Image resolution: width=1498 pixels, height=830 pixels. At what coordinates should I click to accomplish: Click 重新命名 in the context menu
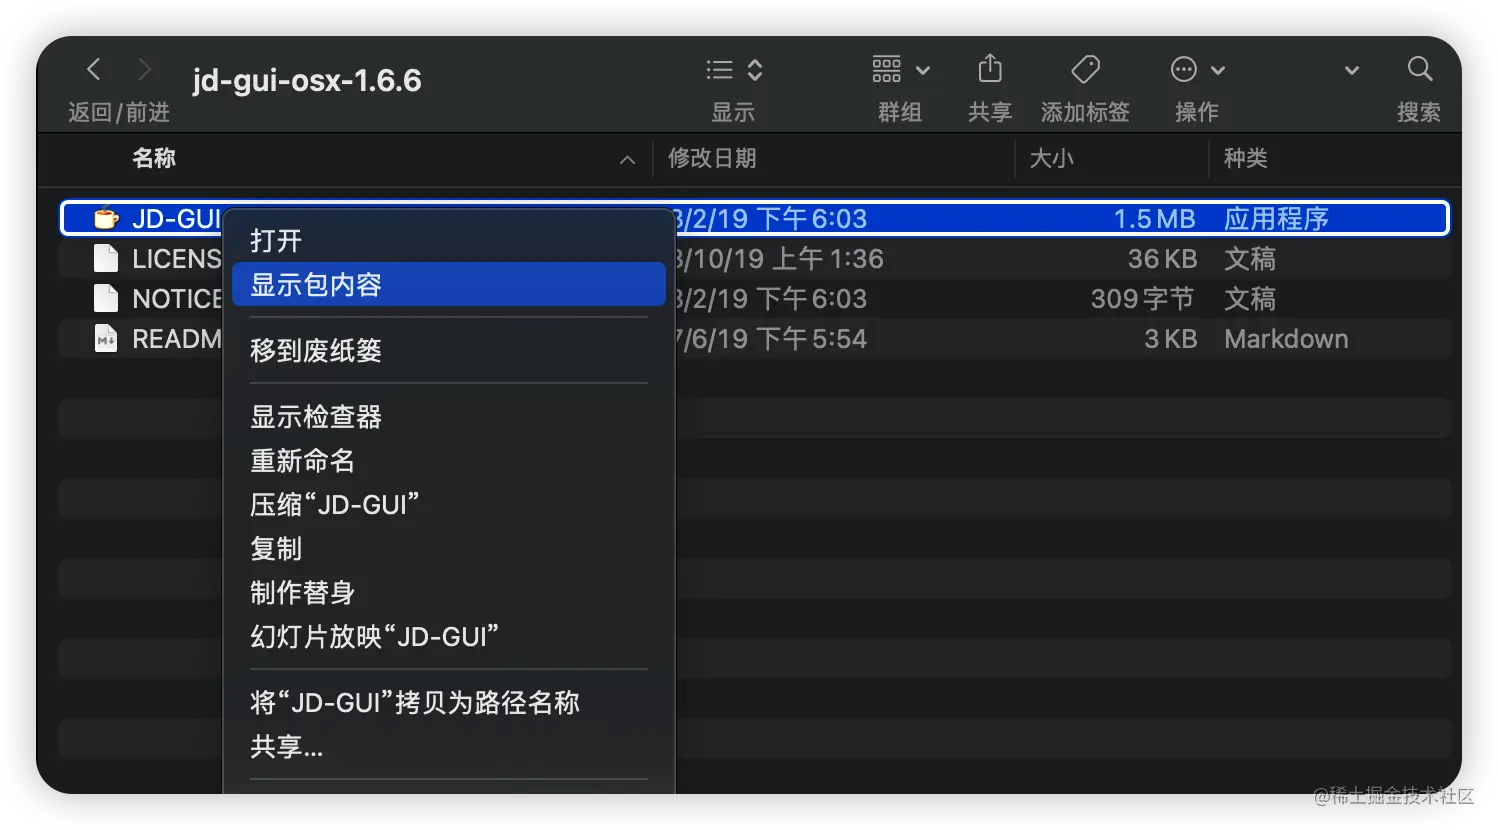pyautogui.click(x=302, y=461)
